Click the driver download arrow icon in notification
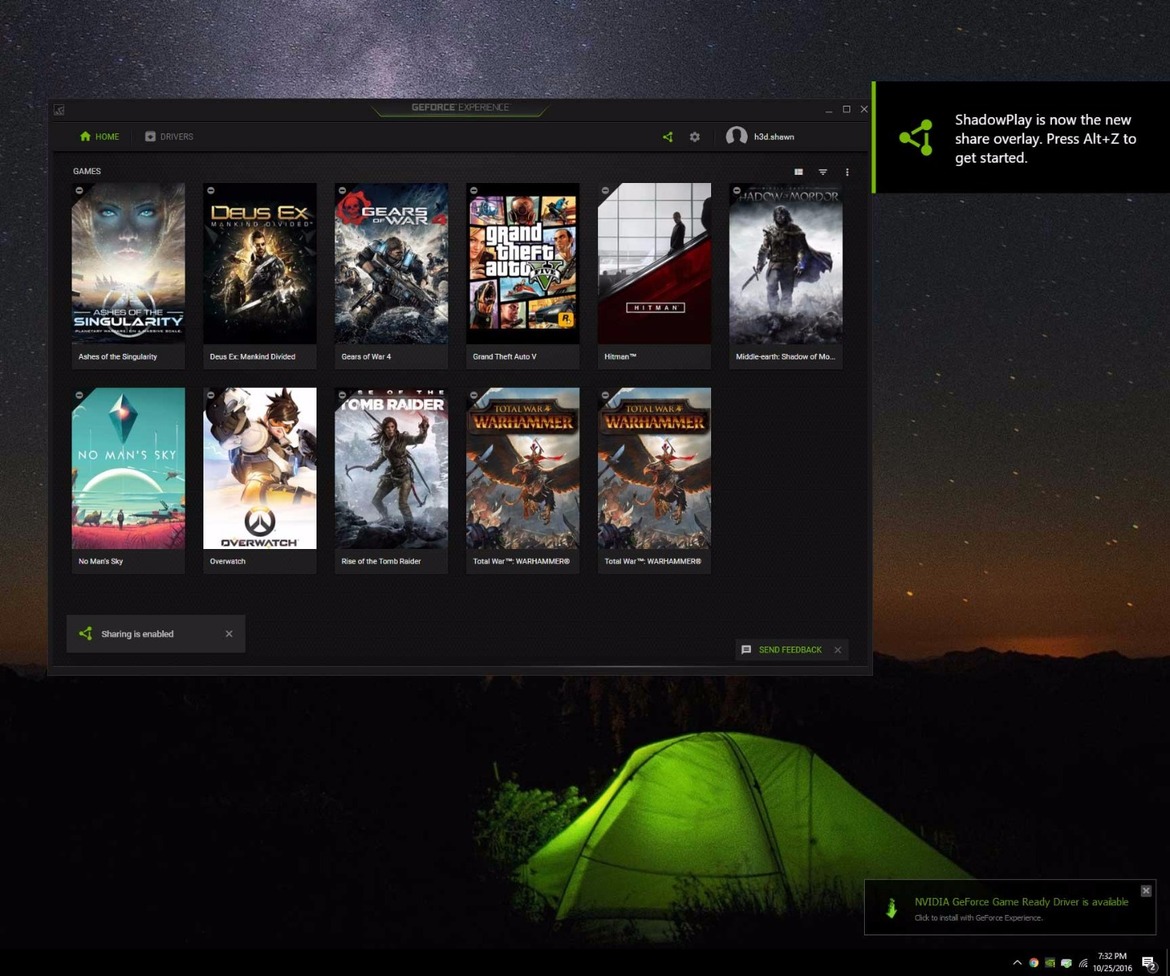The height and width of the screenshot is (976, 1170). coord(891,907)
